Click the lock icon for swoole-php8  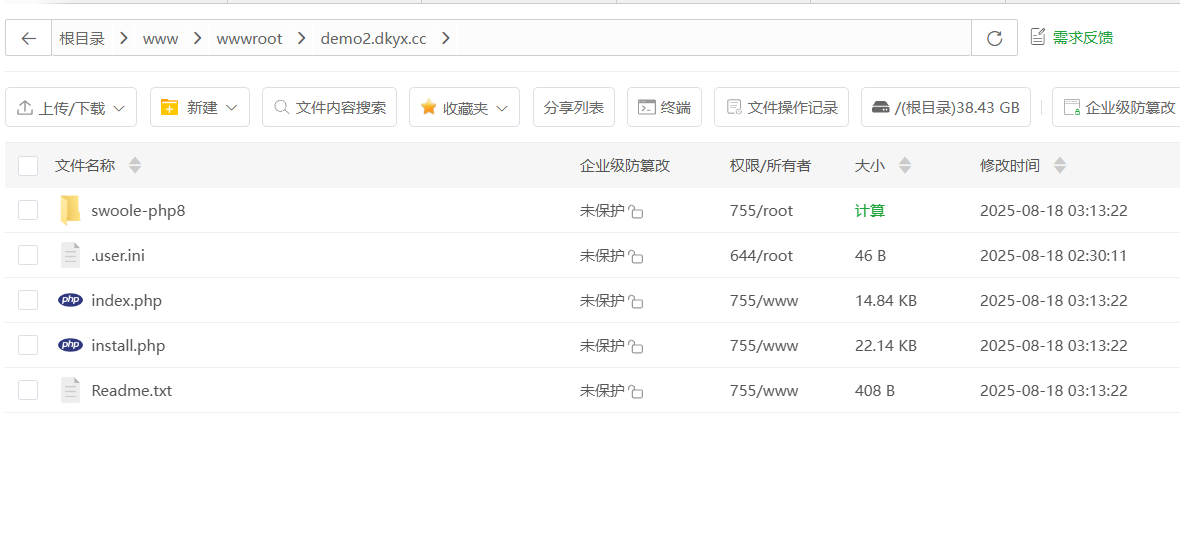pos(636,212)
